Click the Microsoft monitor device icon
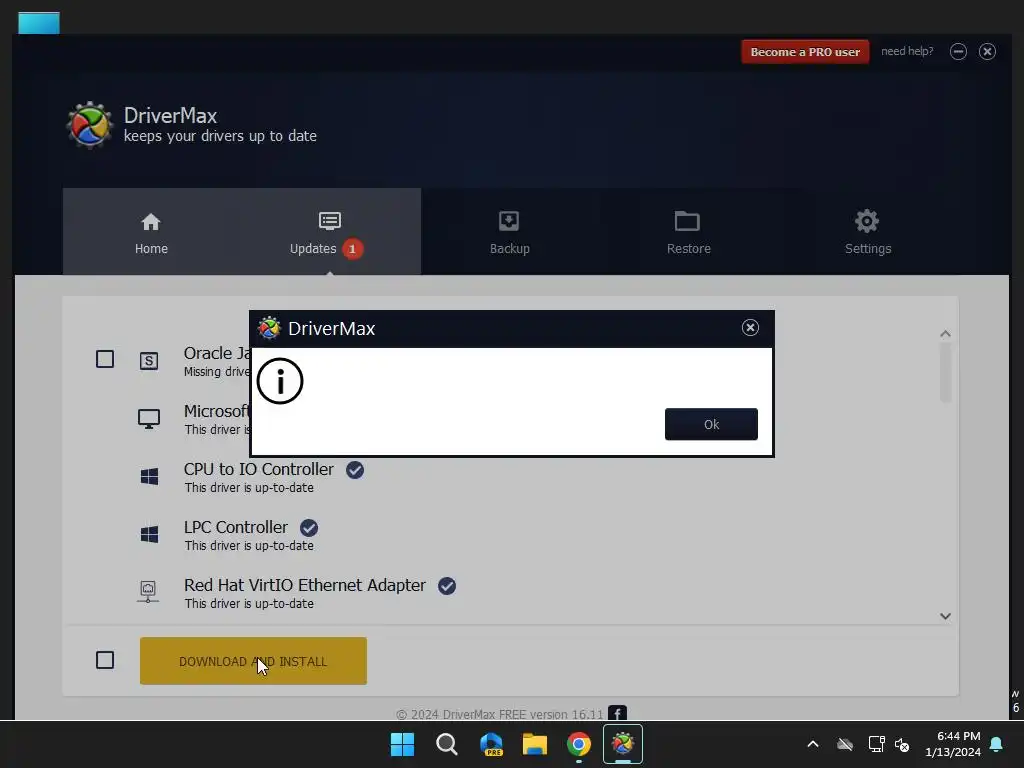 click(x=149, y=419)
